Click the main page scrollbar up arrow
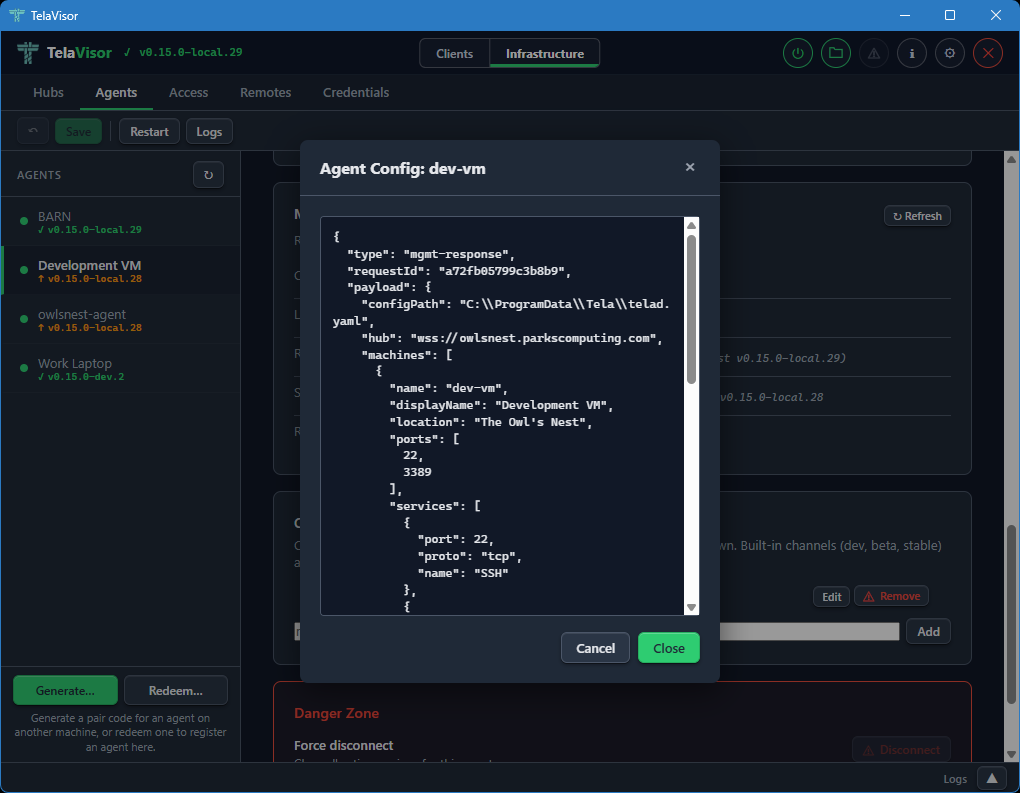1020x793 pixels. coord(1011,159)
